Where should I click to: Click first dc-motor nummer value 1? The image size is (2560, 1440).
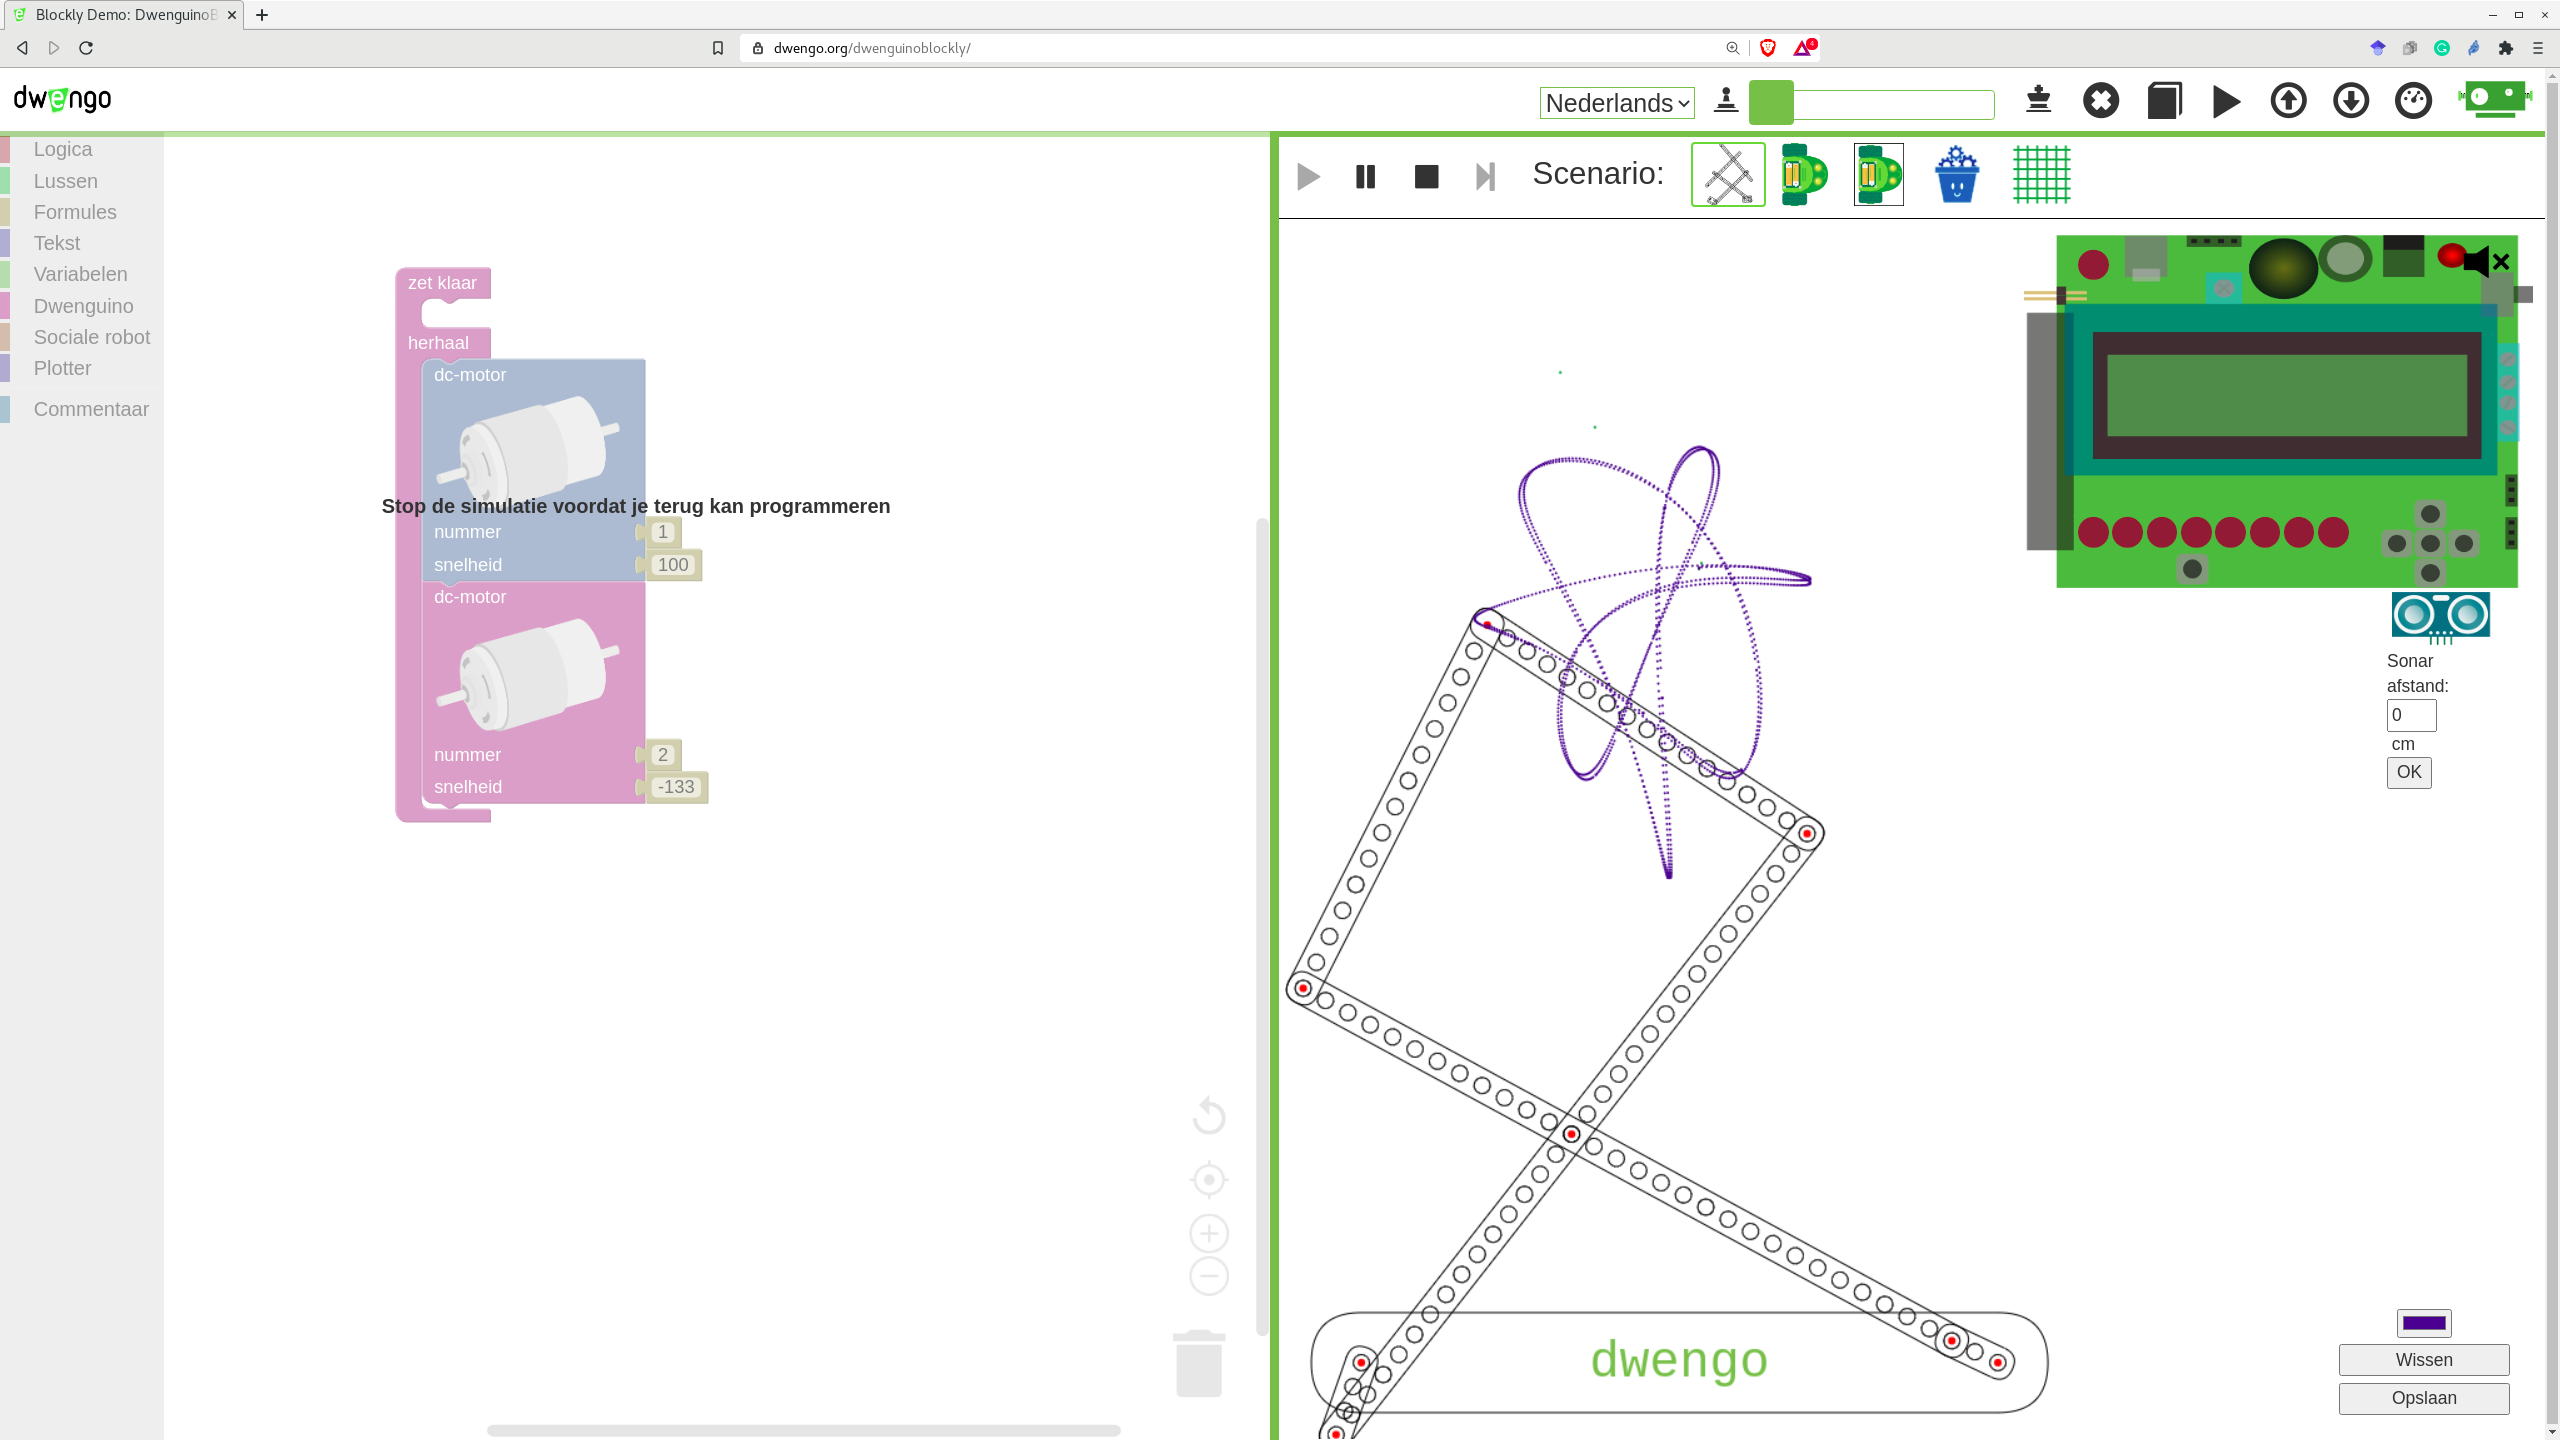click(662, 532)
